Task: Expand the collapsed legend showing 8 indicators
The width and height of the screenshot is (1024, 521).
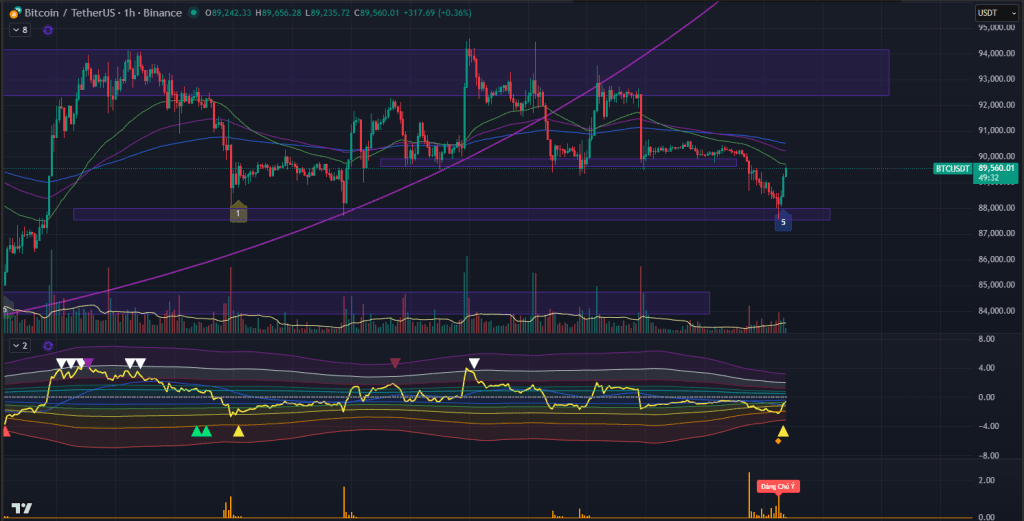Action: [x=19, y=31]
